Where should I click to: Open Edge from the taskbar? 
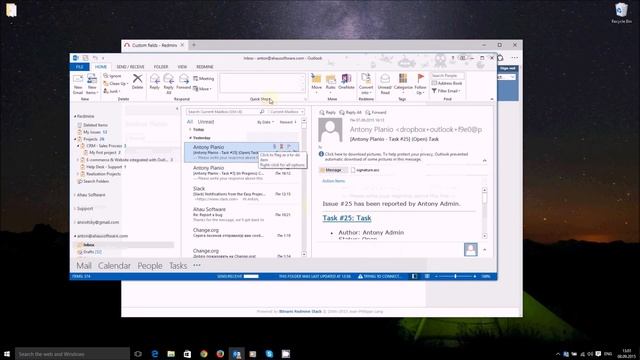pos(155,354)
